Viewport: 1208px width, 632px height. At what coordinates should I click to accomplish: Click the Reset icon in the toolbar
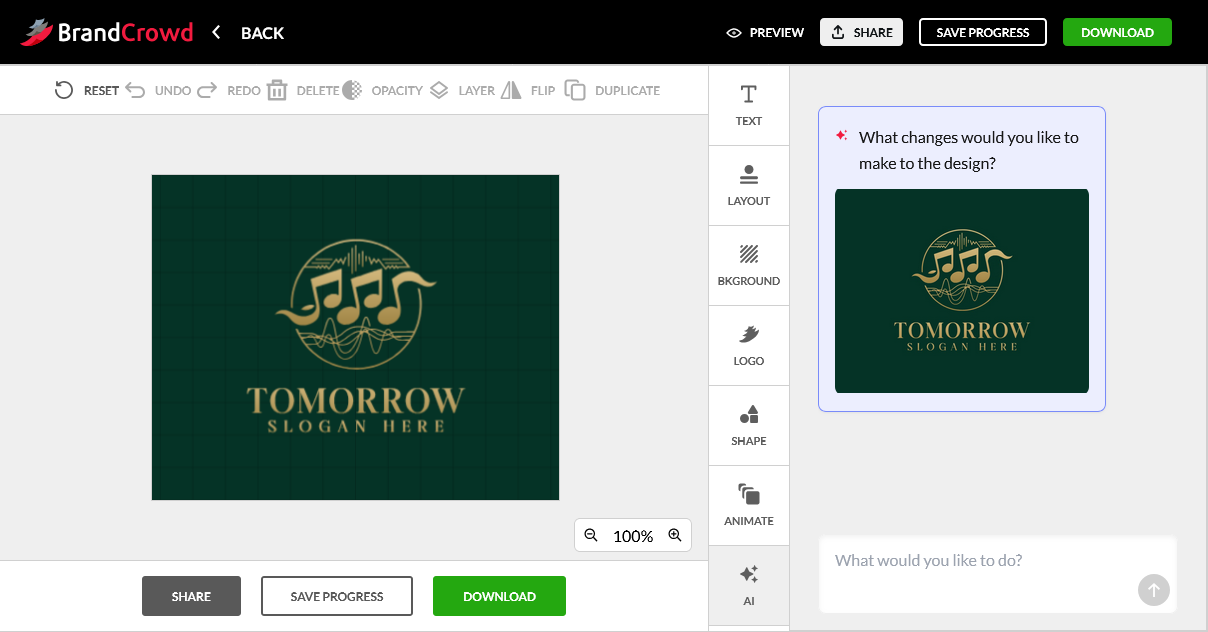pyautogui.click(x=64, y=90)
